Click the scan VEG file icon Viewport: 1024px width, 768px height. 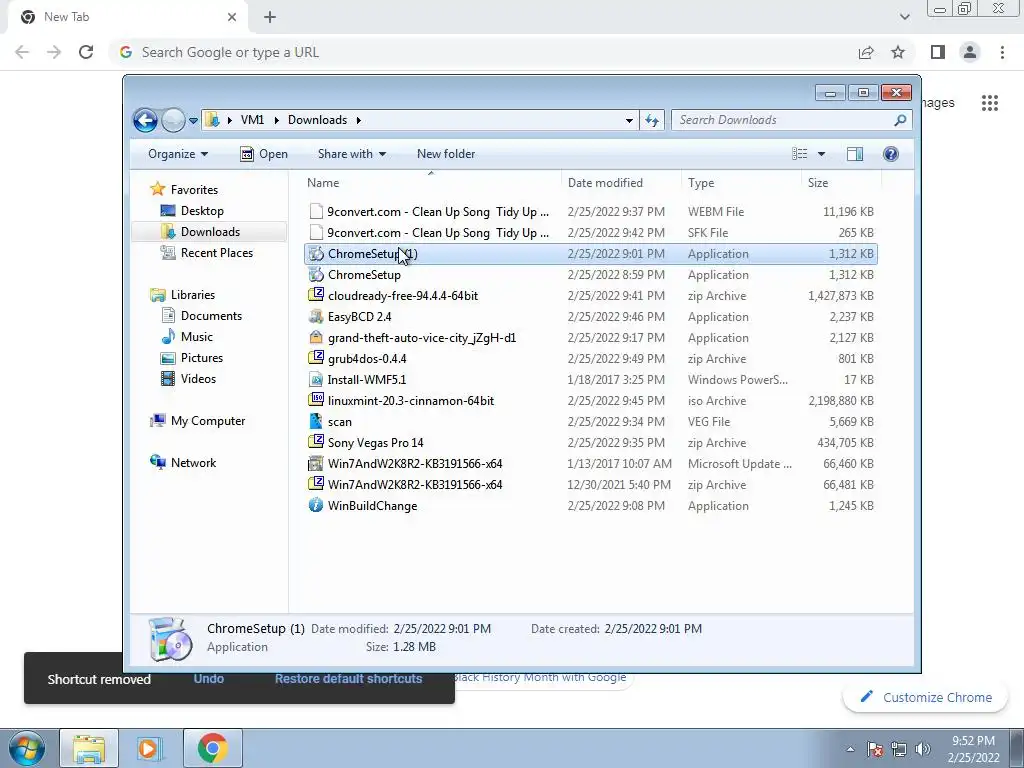point(316,421)
